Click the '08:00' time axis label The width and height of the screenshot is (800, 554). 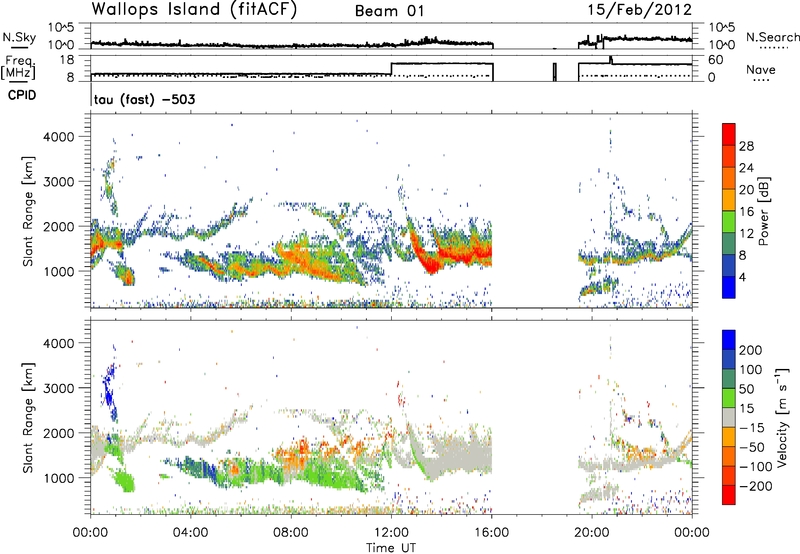coord(291,533)
